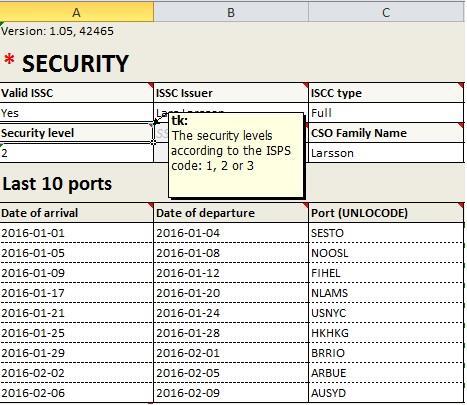Click the Security level value cell containing 2
The height and width of the screenshot is (405, 467).
click(x=76, y=153)
